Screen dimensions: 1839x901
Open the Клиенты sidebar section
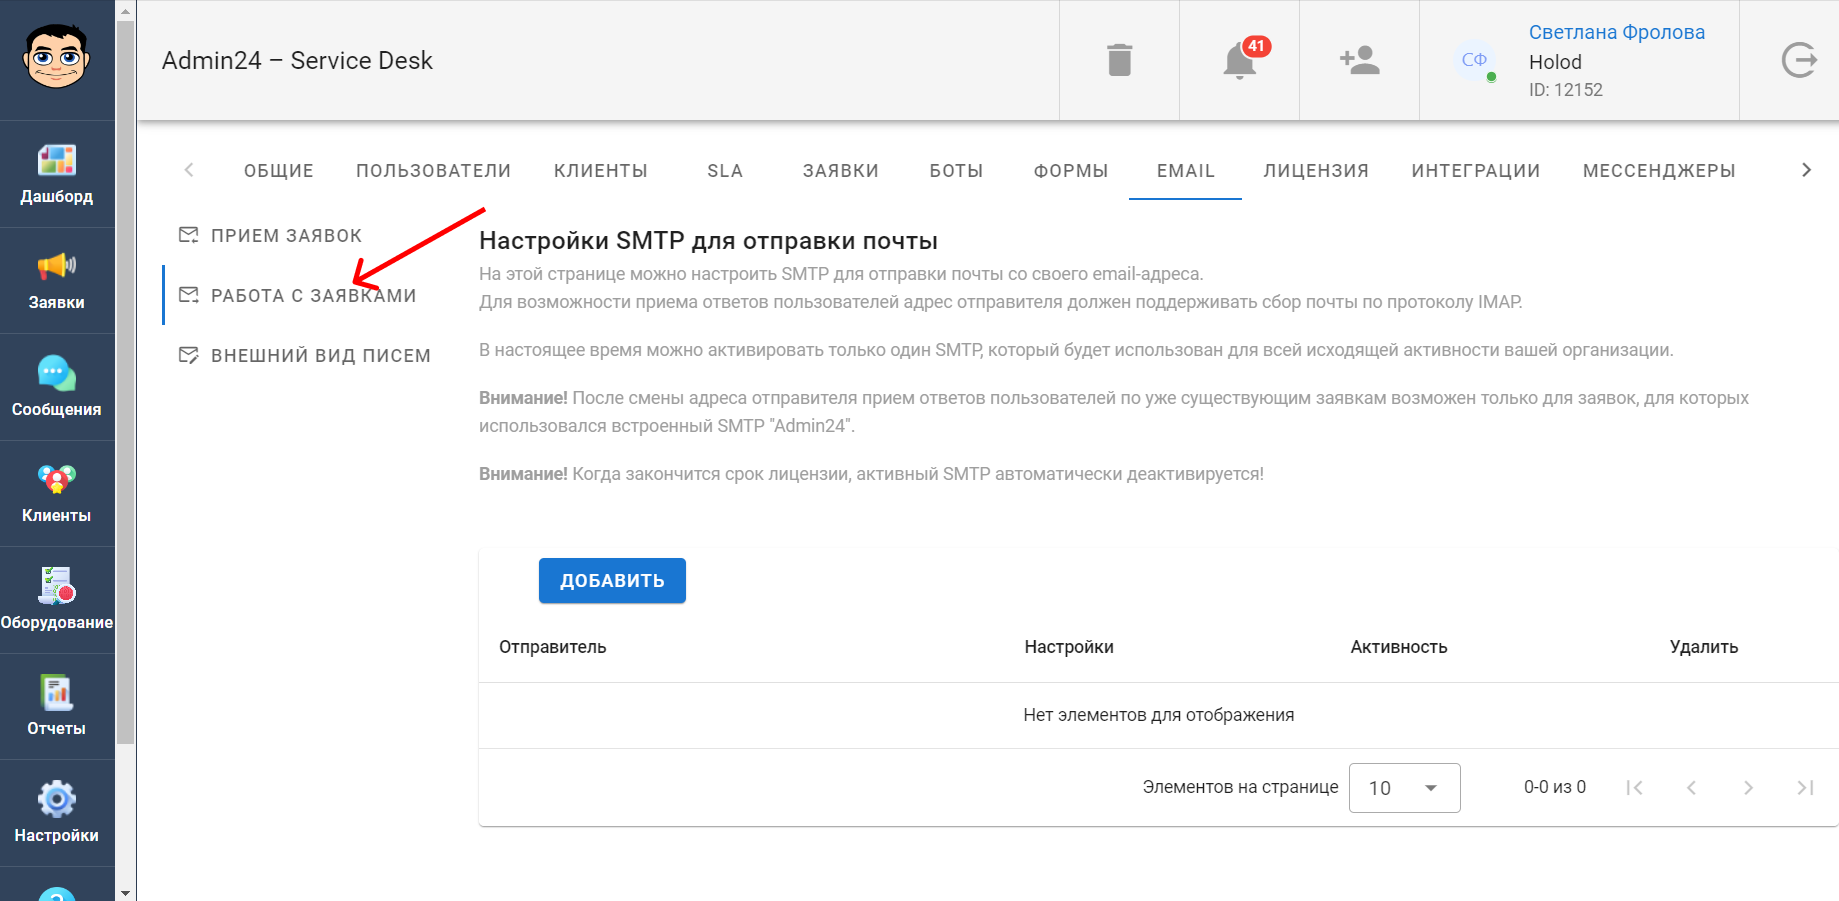pyautogui.click(x=57, y=493)
